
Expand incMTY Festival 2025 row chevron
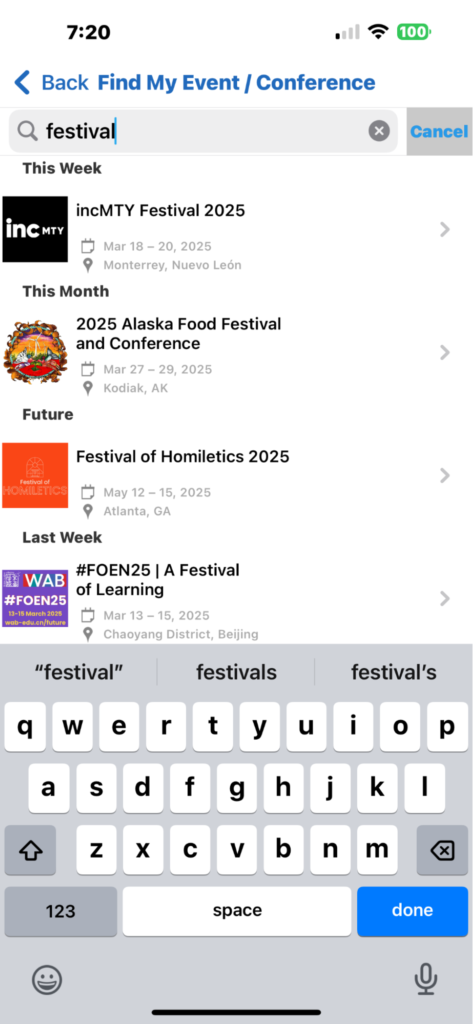point(445,229)
